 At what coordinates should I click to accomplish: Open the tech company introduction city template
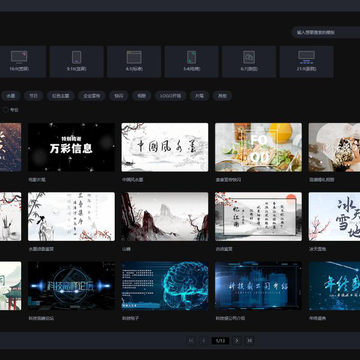258,286
